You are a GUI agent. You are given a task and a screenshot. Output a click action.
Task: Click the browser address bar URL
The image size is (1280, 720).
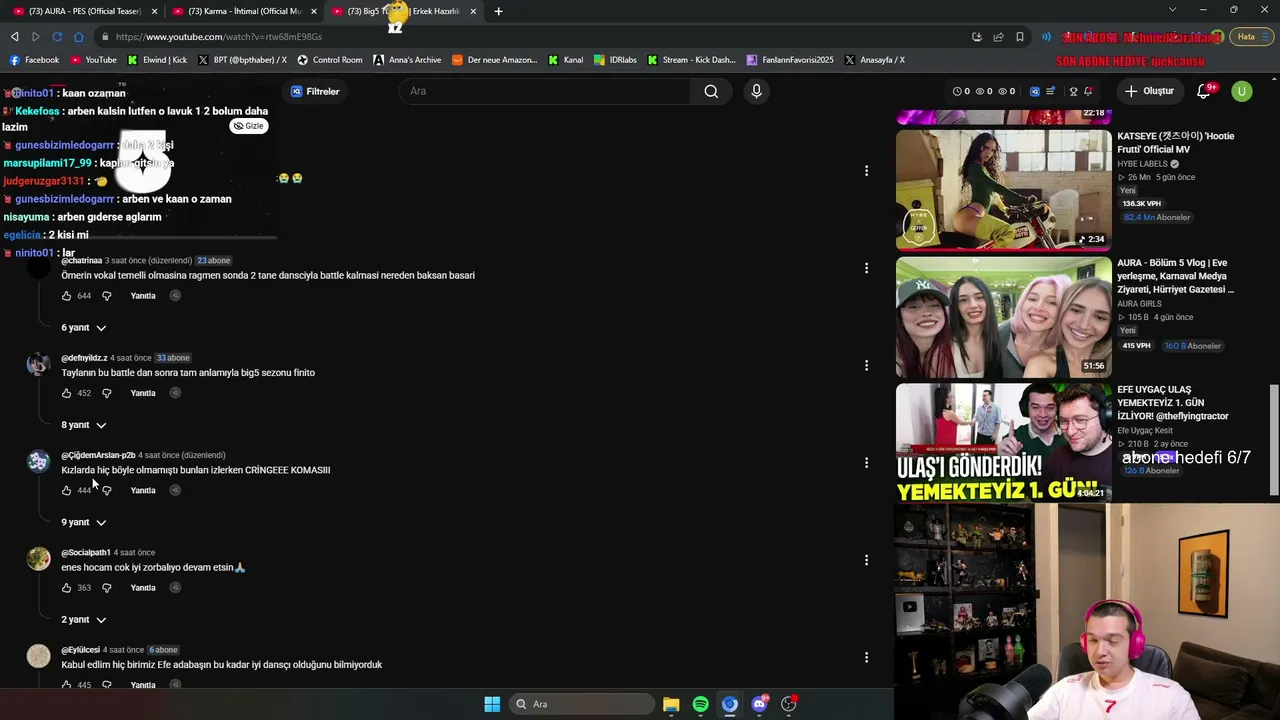point(218,37)
